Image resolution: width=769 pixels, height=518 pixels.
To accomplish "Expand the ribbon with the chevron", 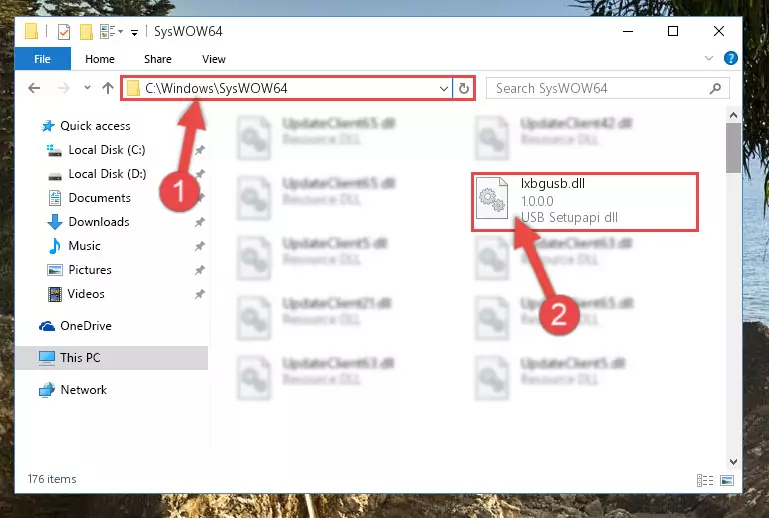I will [709, 58].
